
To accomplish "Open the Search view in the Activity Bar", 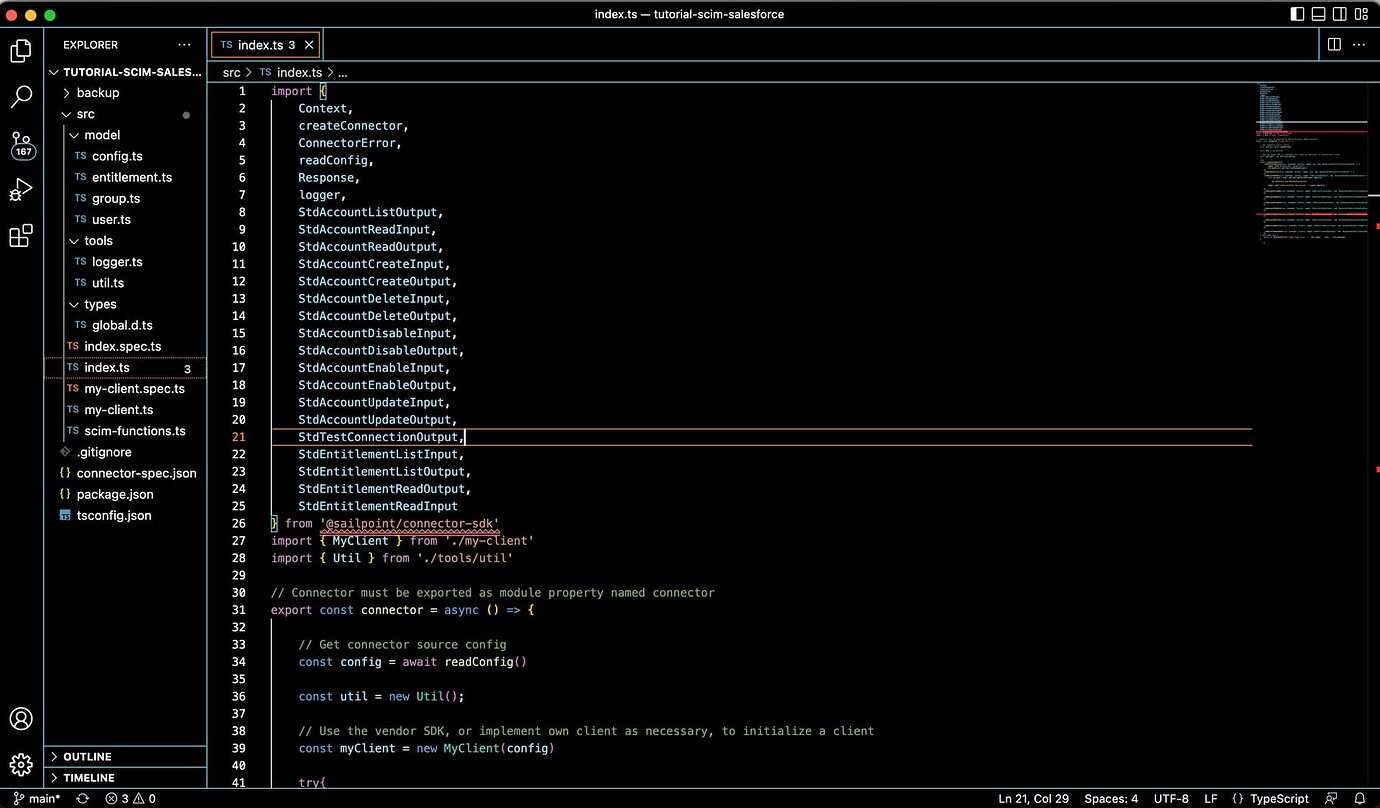I will pos(21,96).
